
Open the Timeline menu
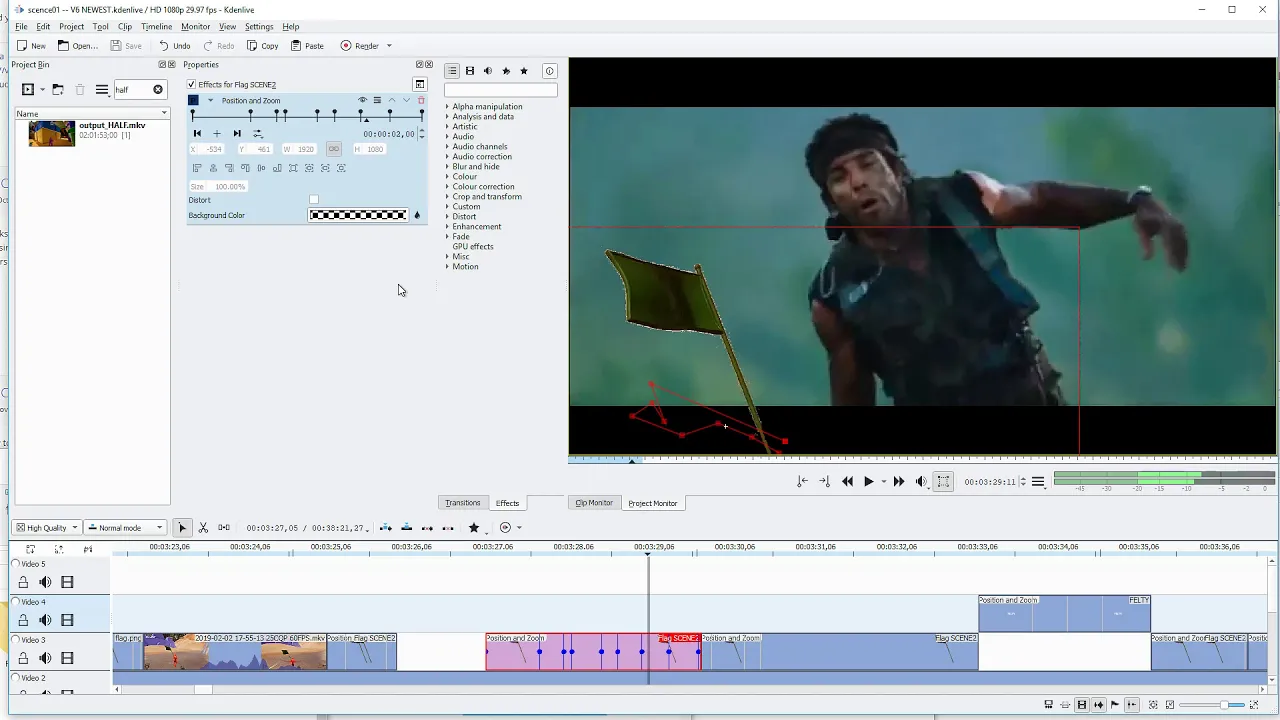tap(156, 27)
